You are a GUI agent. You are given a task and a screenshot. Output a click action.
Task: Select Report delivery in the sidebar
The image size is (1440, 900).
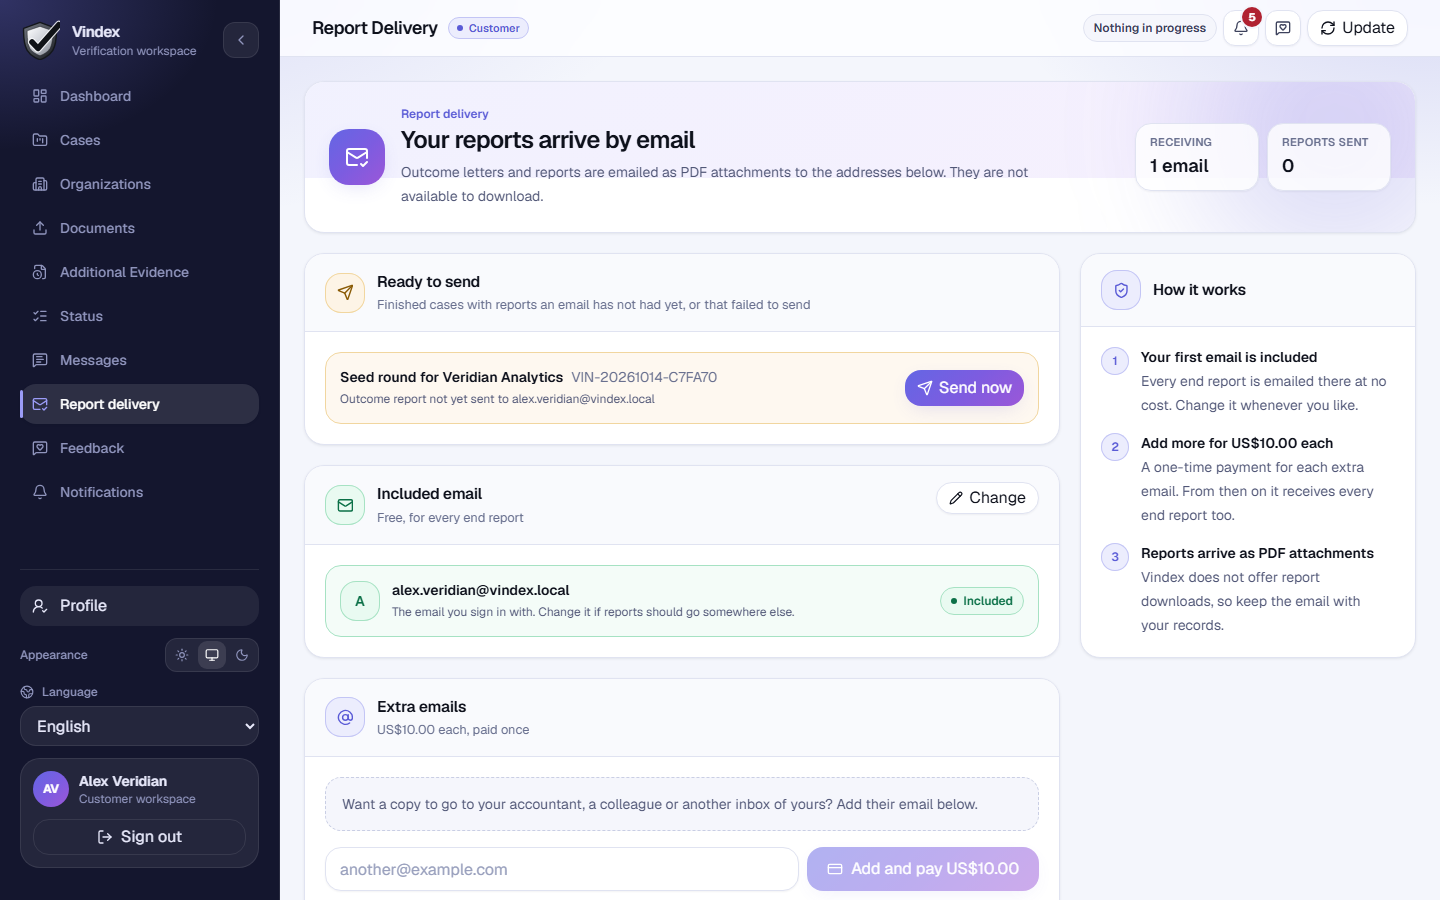(139, 404)
